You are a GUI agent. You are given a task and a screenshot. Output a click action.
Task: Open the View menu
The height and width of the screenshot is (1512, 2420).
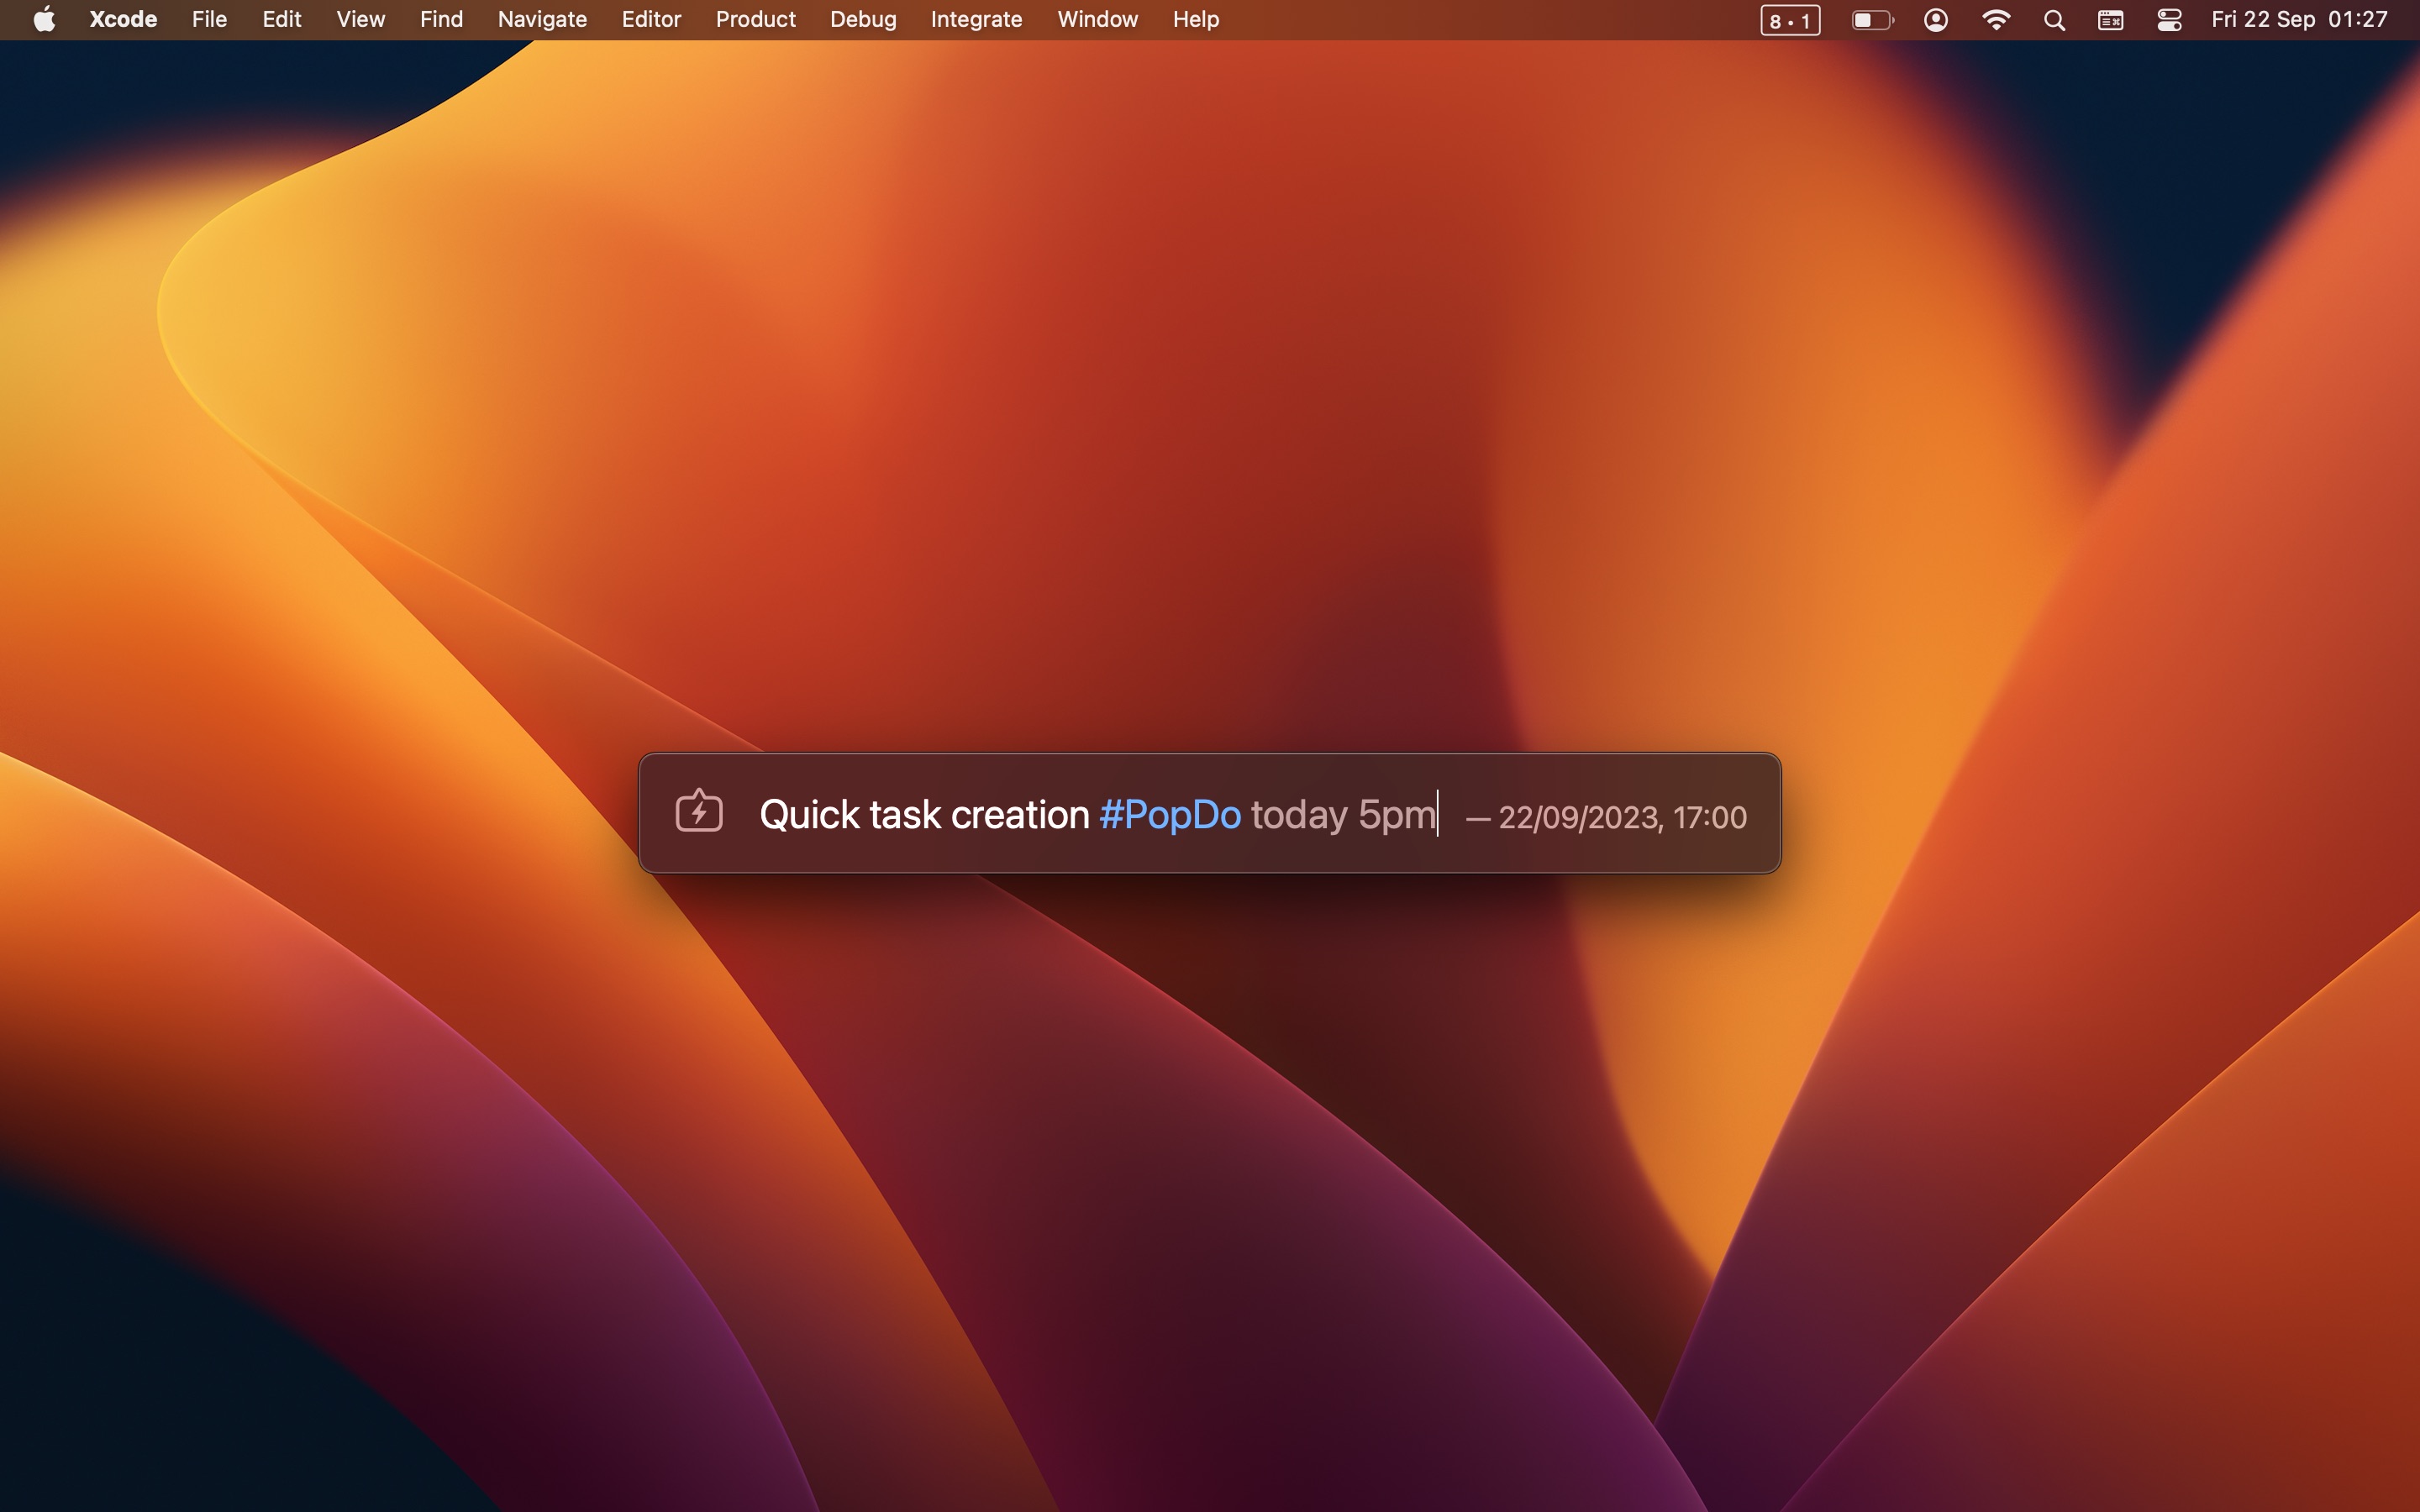point(360,19)
